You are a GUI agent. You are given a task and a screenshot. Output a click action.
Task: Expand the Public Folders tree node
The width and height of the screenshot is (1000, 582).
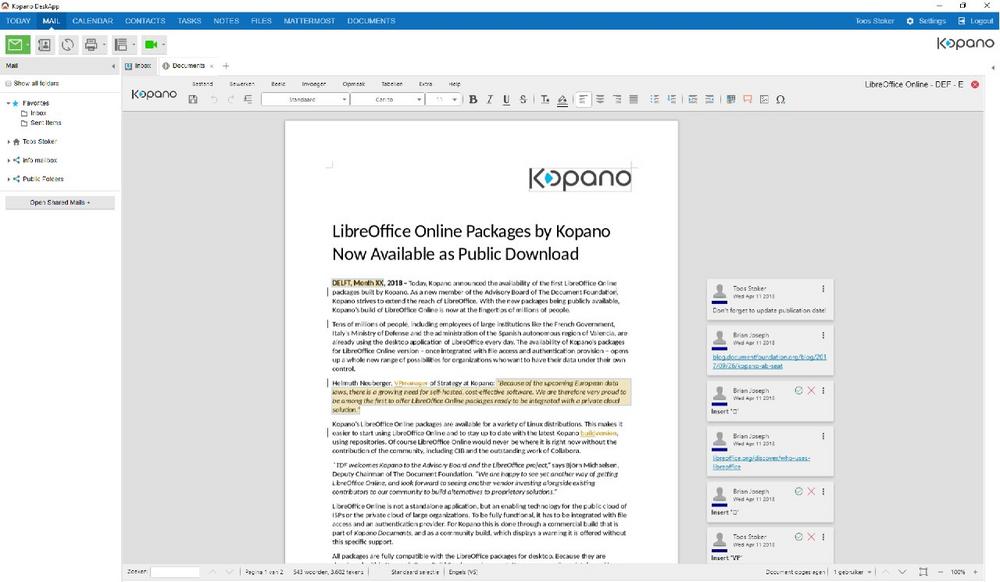click(x=8, y=179)
